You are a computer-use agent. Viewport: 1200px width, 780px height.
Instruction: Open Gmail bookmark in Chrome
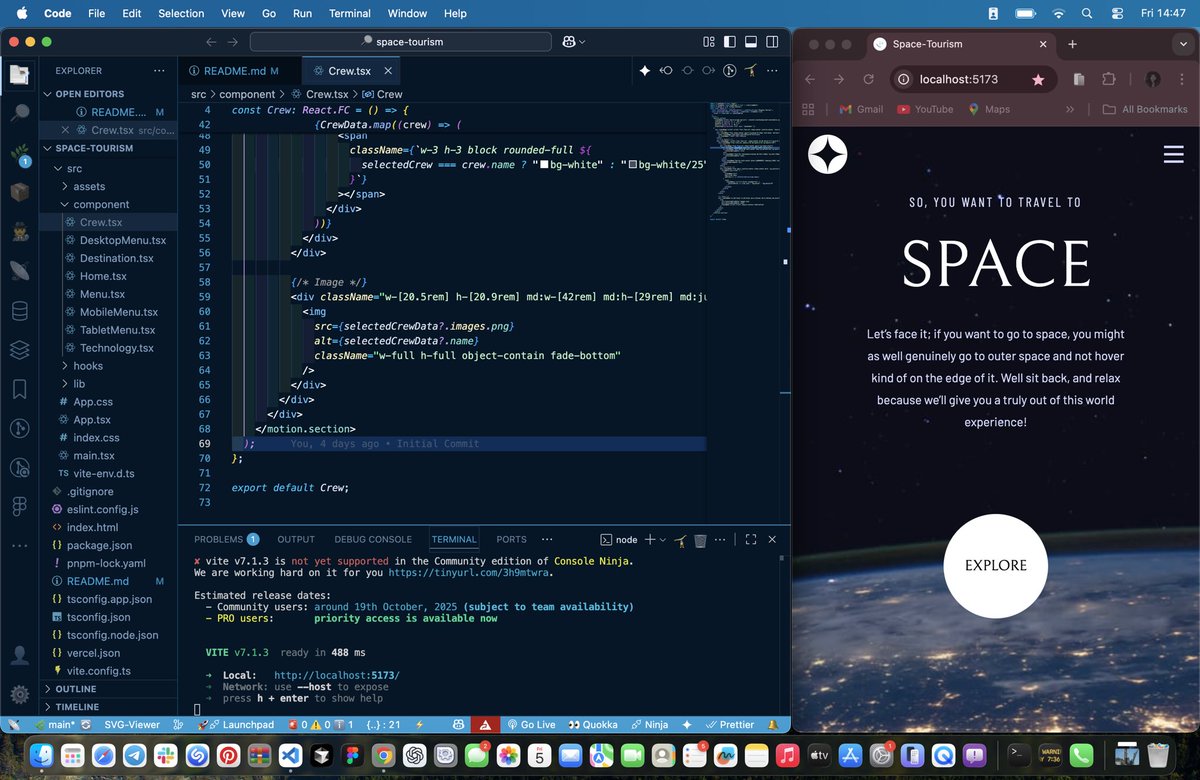pos(860,109)
